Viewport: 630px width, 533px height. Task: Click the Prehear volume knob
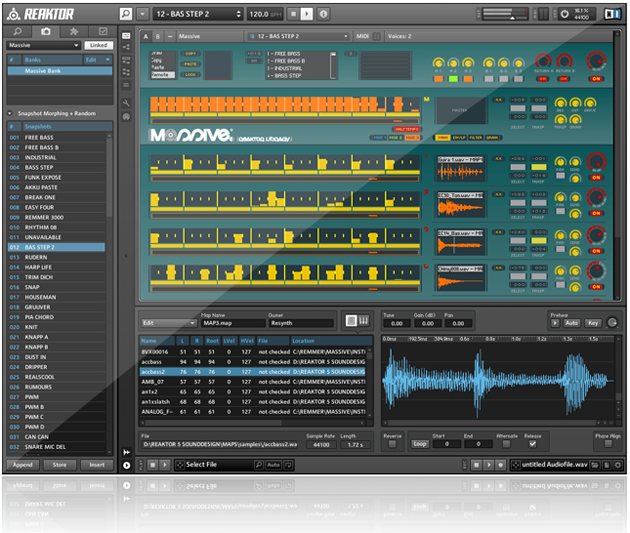click(612, 323)
